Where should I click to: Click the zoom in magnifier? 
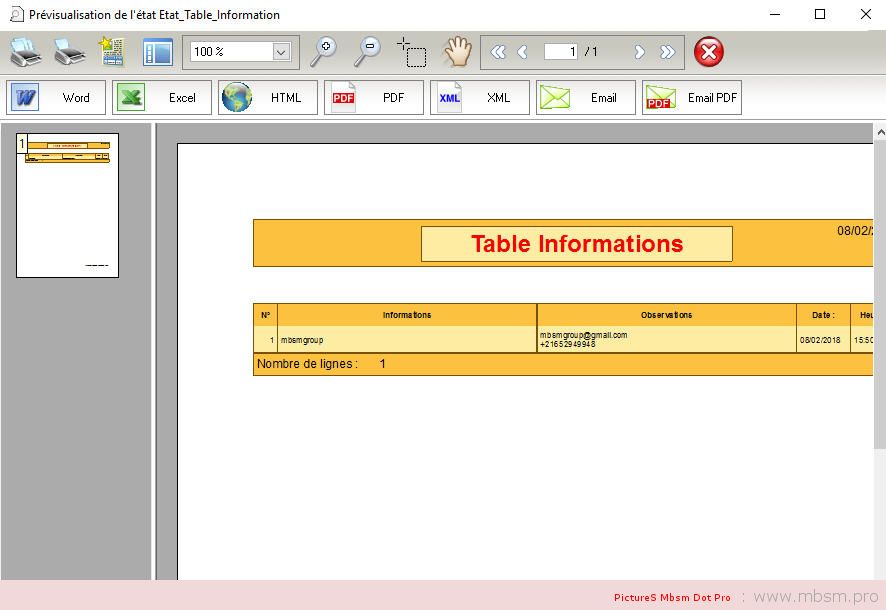pos(324,52)
